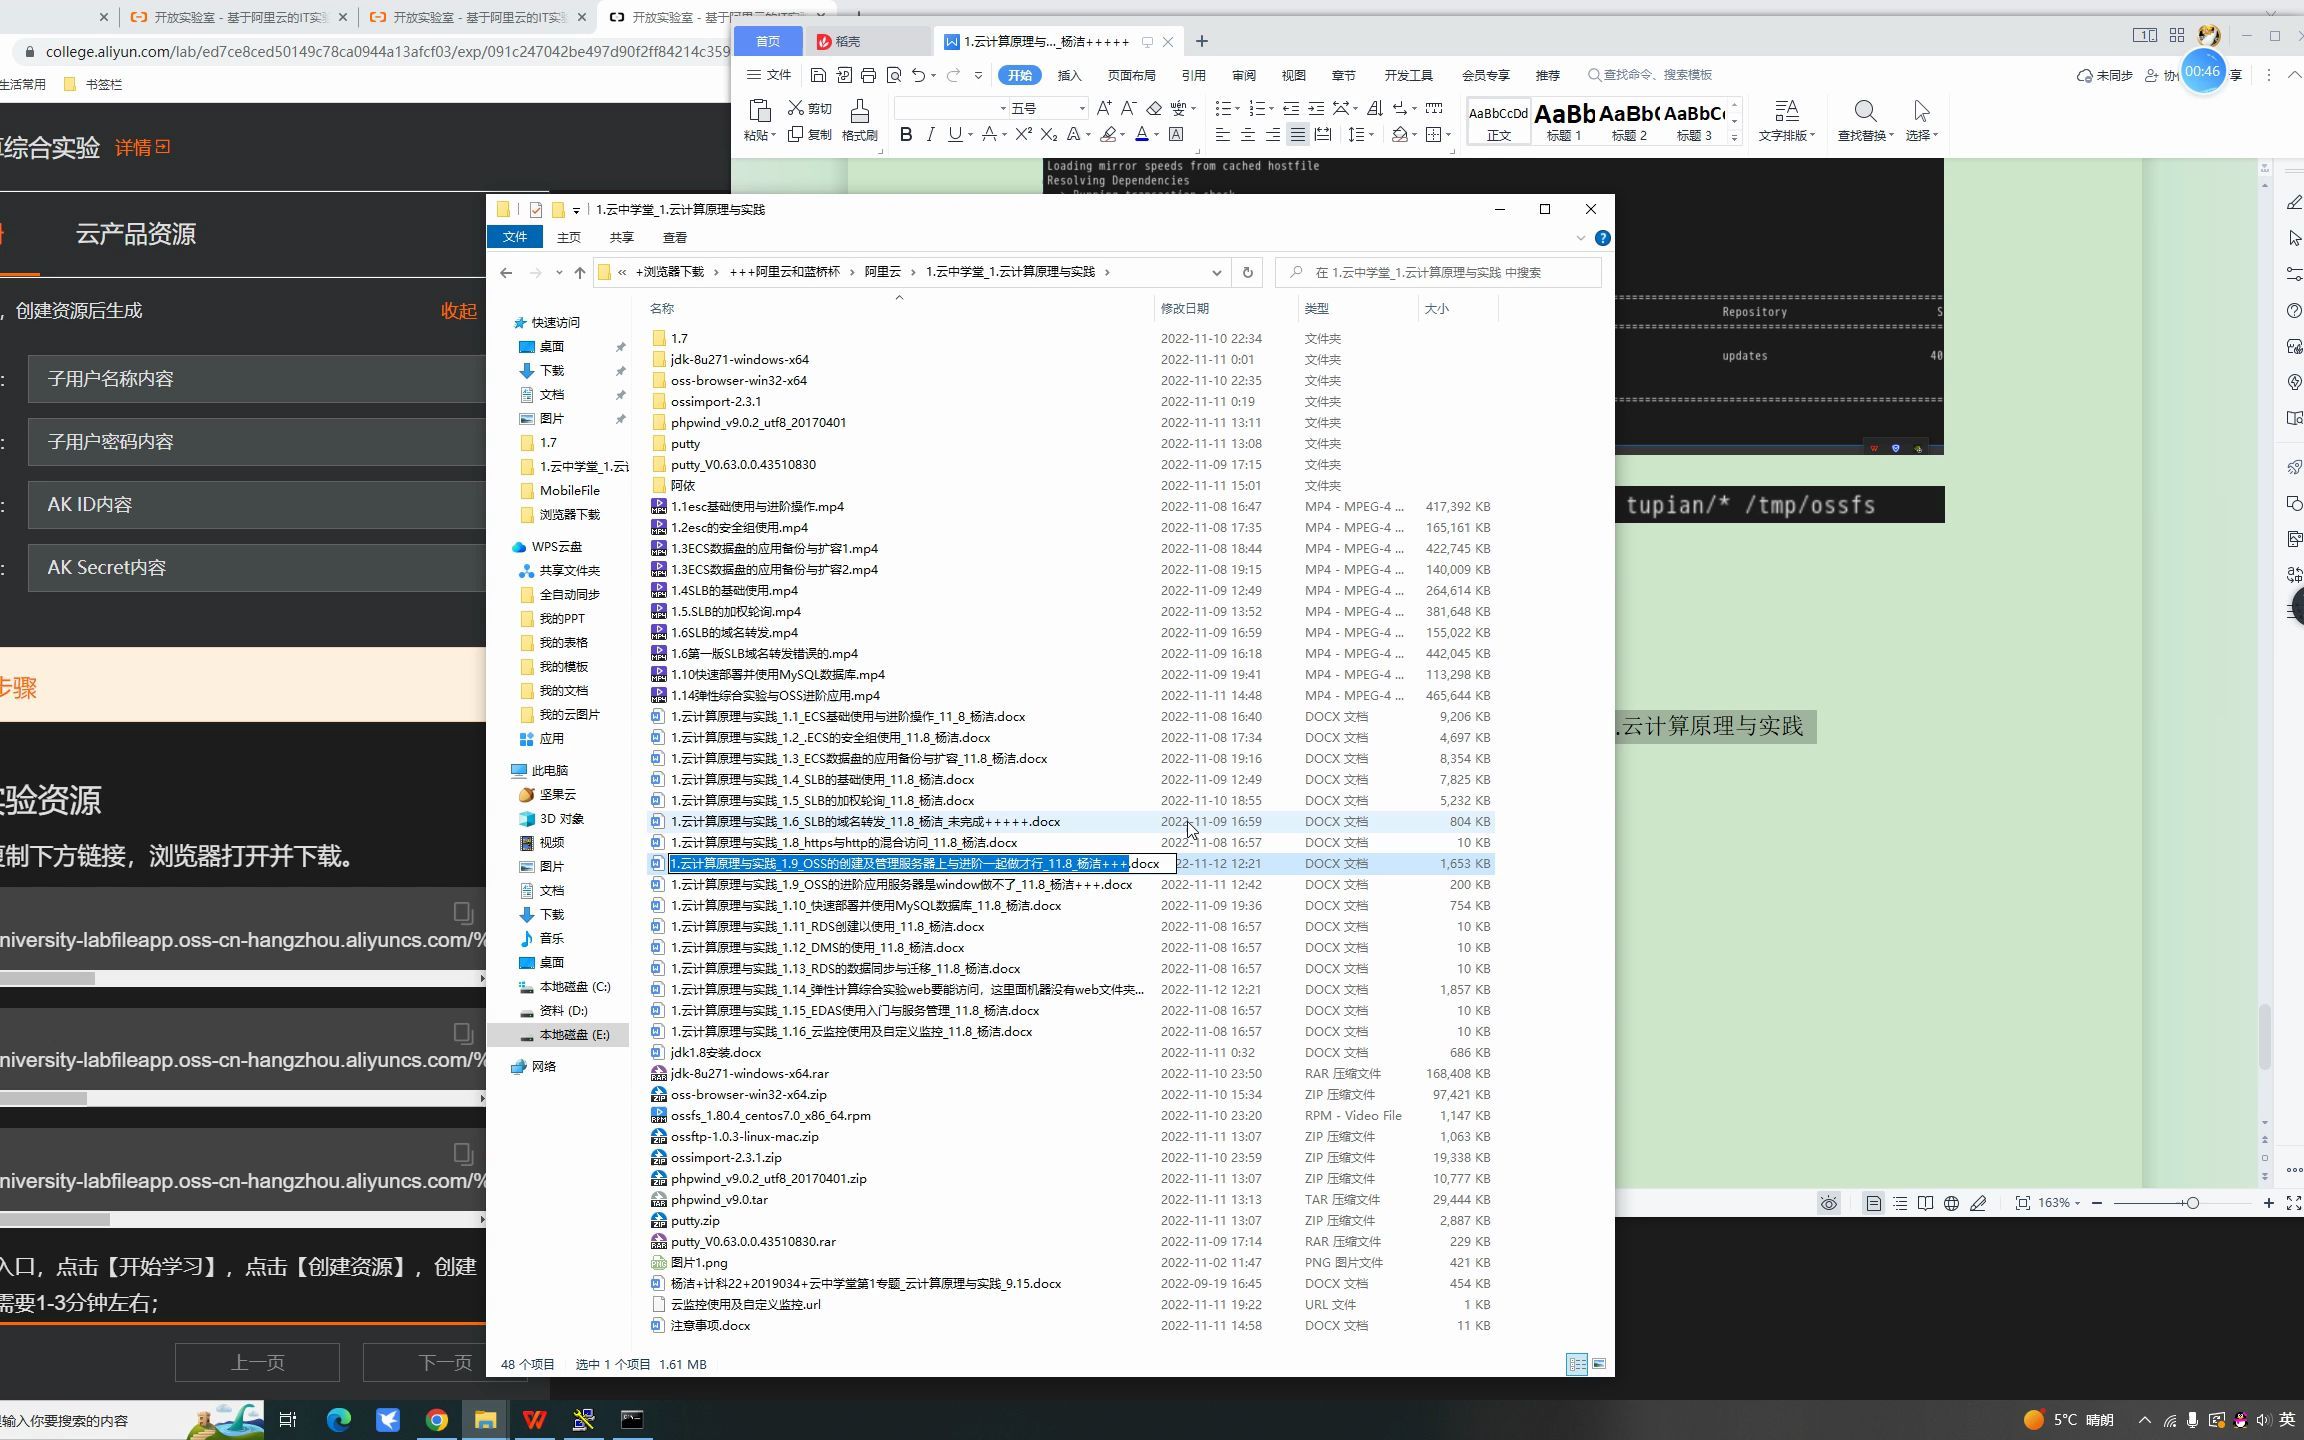This screenshot has height=1440, width=2304.
Task: Open WPS Office from the taskbar
Action: (534, 1420)
